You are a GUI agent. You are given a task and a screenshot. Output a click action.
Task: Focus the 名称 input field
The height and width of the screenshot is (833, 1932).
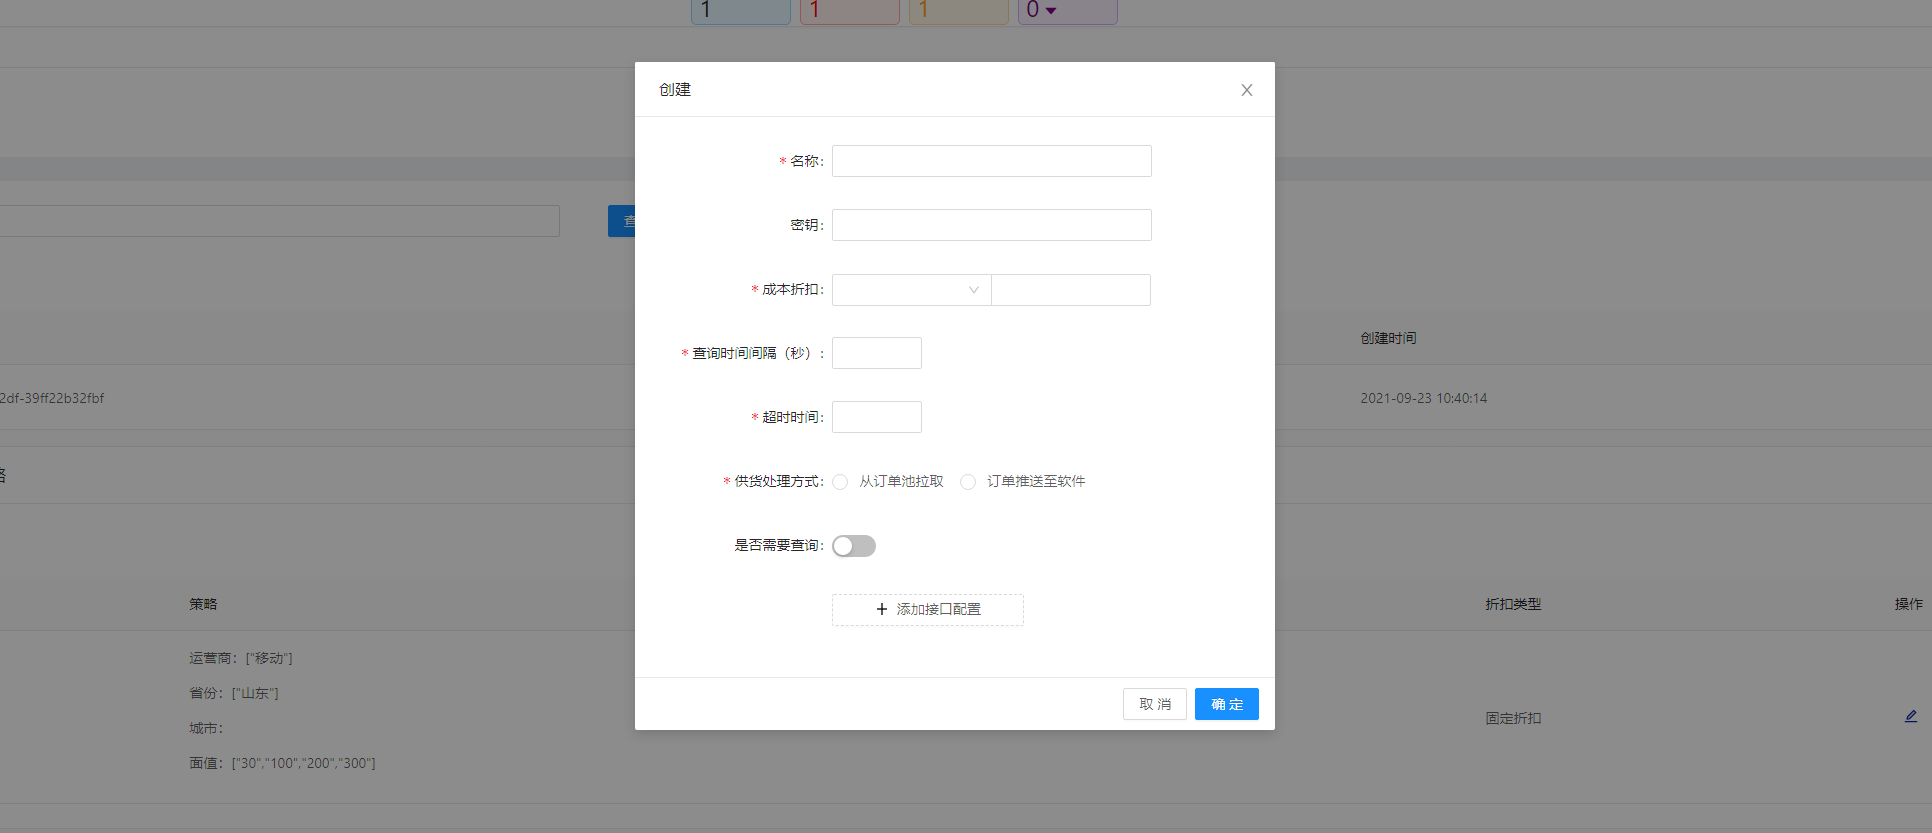tap(992, 161)
